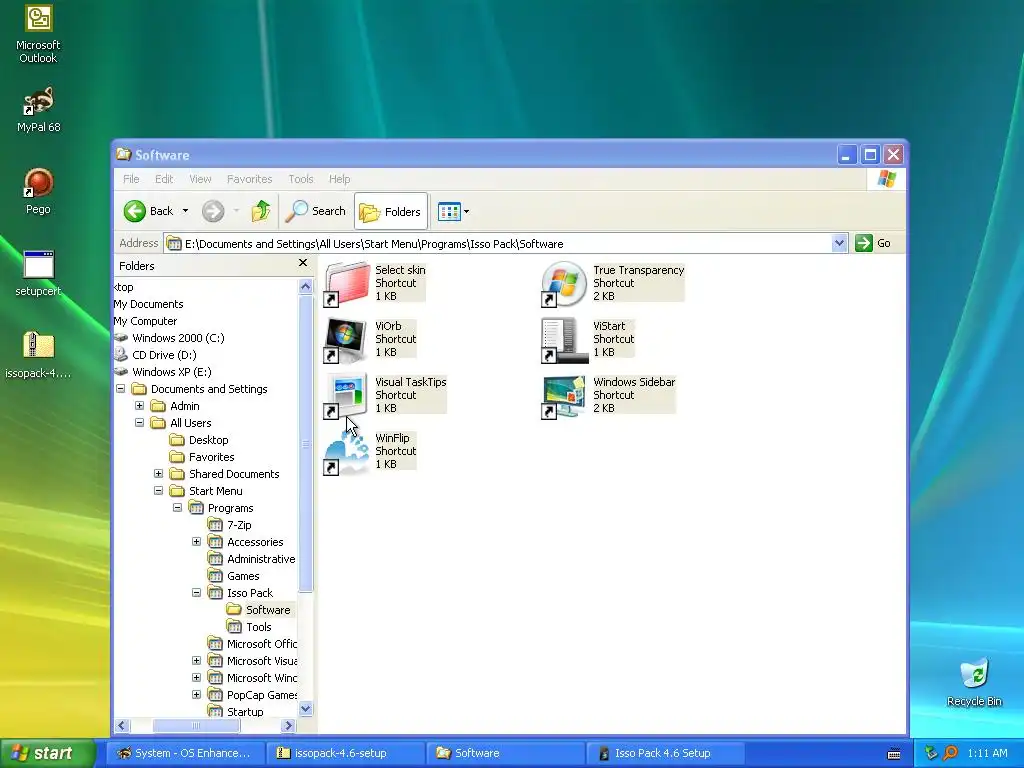Collapse the Documents and Settings node
This screenshot has height=768, width=1024.
[x=120, y=389]
